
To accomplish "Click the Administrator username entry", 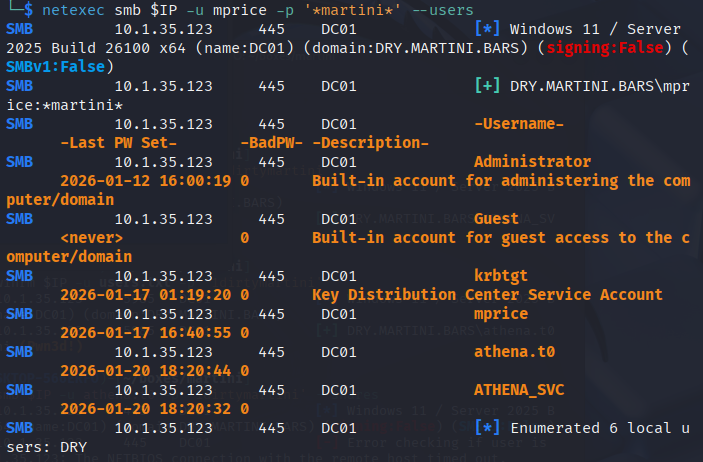I will pos(532,161).
